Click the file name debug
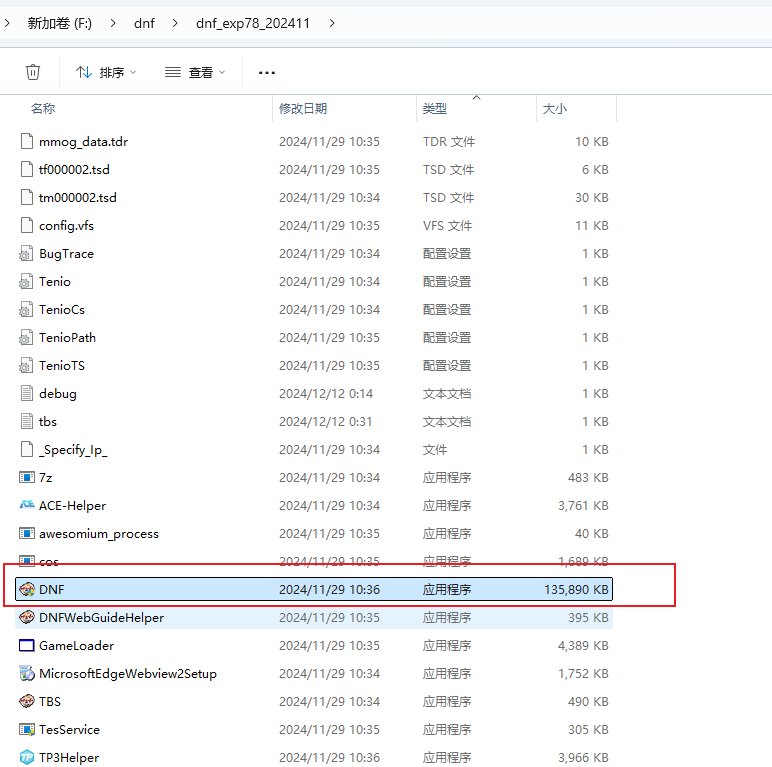Viewport: 772px width, 767px height. pos(58,394)
